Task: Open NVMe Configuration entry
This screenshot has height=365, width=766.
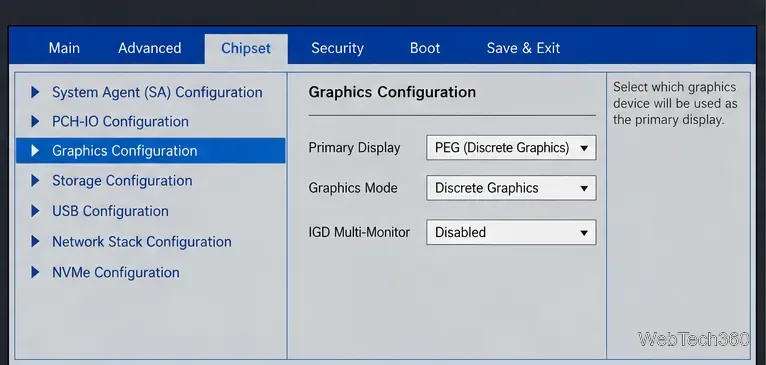Action: pos(116,272)
